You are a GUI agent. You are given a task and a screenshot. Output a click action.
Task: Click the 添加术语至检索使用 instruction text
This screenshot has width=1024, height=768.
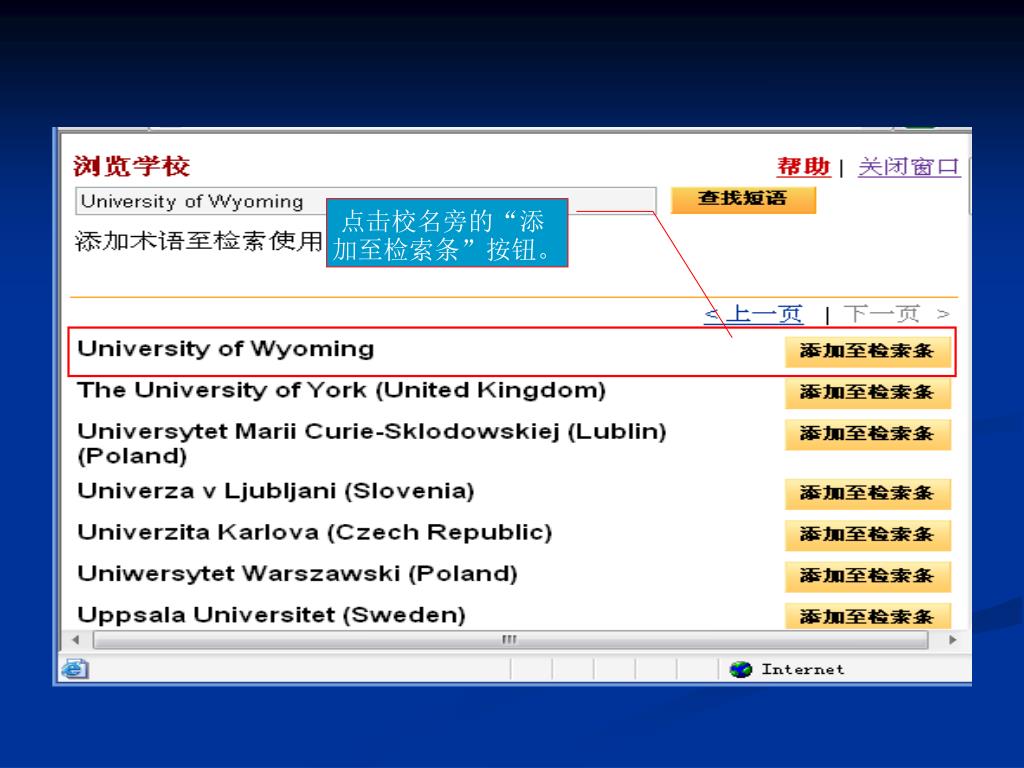point(199,241)
